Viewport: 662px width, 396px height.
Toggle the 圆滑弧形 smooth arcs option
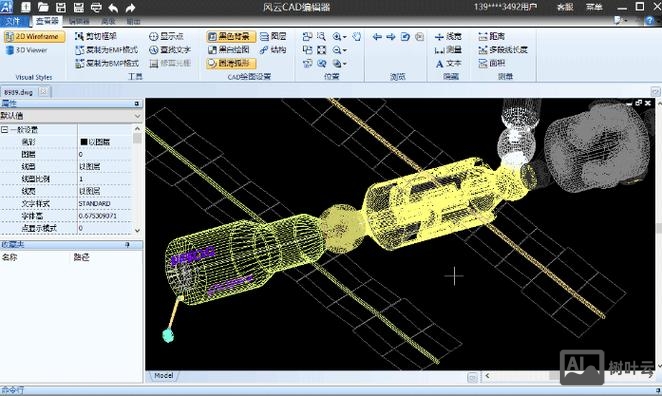[x=231, y=63]
